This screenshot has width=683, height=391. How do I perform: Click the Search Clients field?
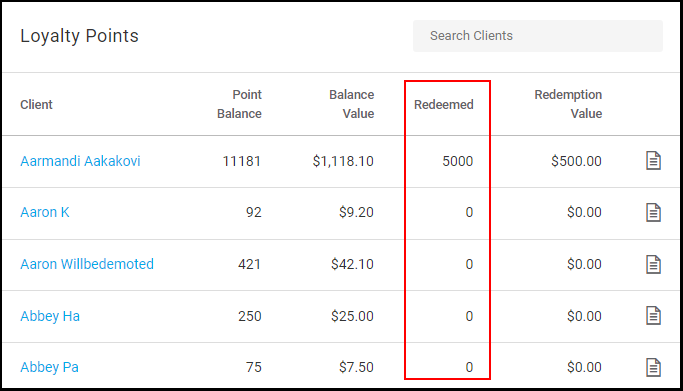pos(538,36)
